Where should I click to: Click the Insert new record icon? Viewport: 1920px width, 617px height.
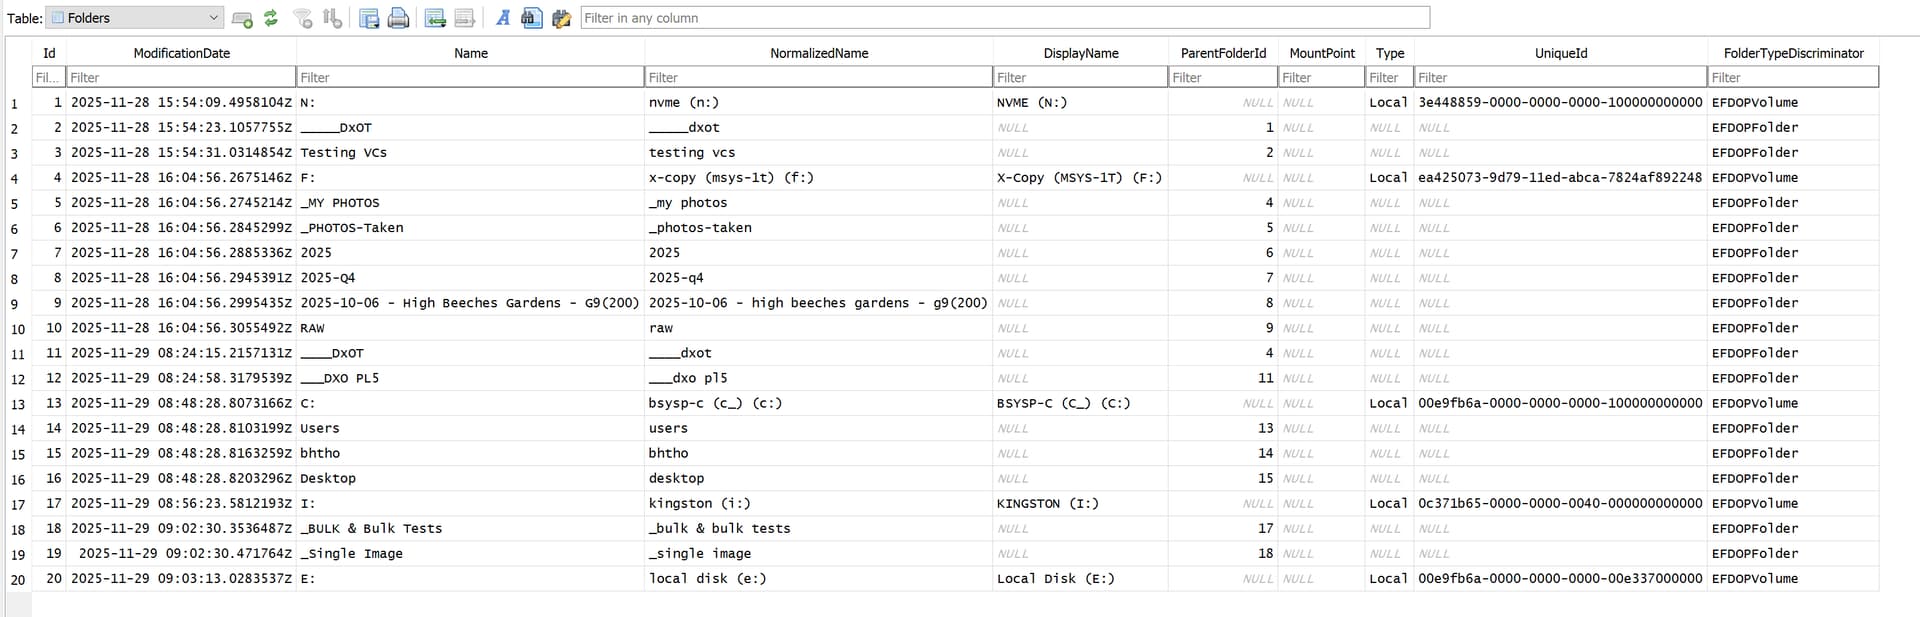[435, 18]
